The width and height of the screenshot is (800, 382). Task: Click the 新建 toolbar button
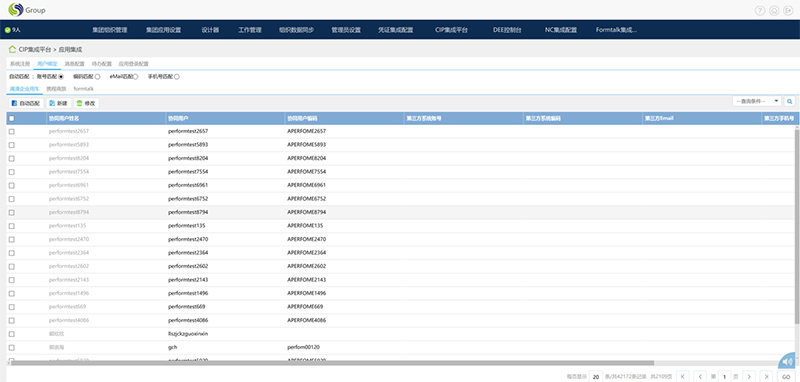coord(58,103)
